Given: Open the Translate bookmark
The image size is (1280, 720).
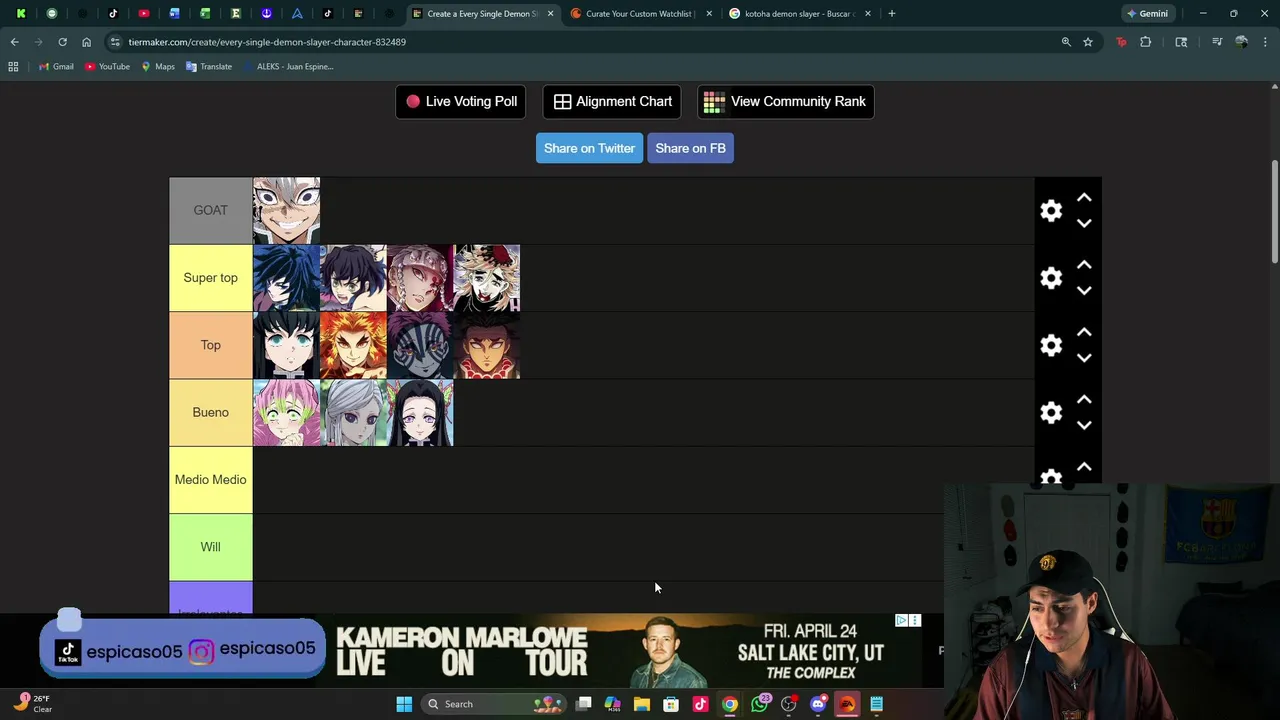Looking at the screenshot, I should coord(209,67).
